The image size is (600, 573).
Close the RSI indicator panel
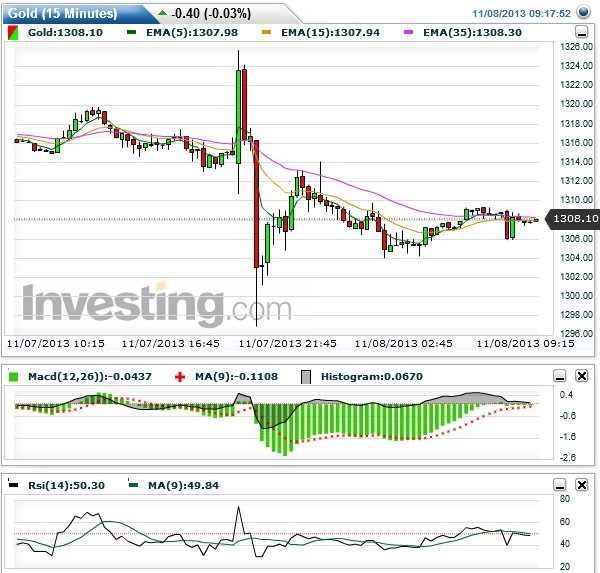pos(582,485)
